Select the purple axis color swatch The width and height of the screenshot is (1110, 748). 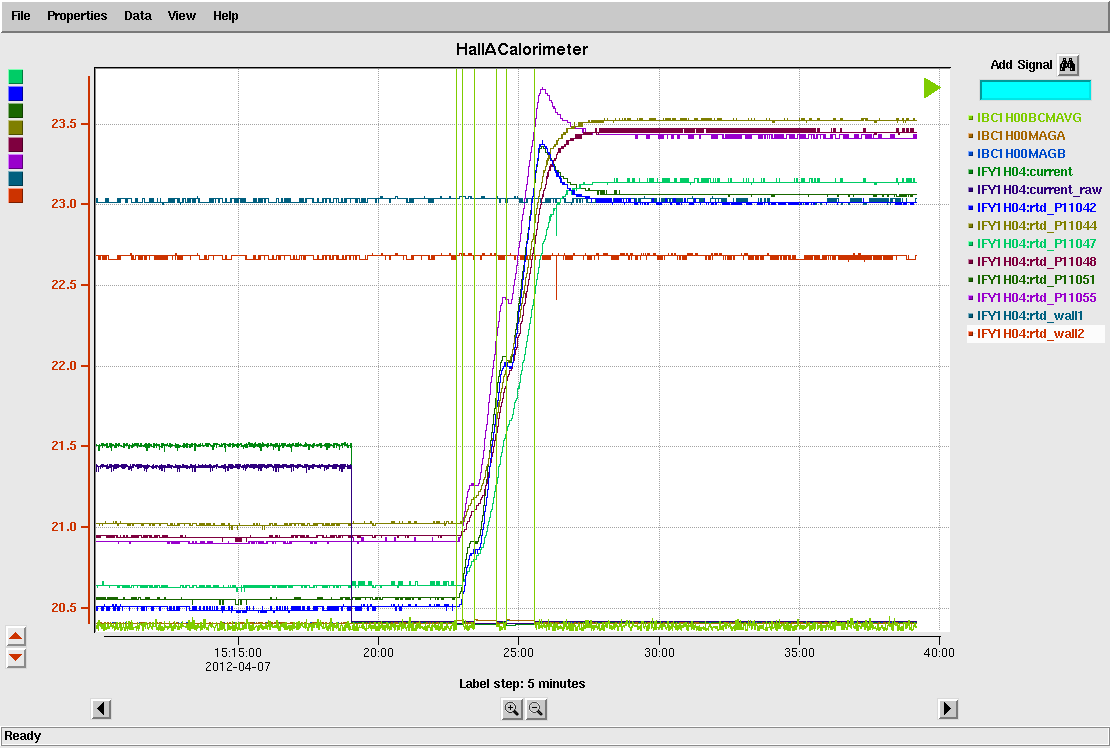click(16, 161)
